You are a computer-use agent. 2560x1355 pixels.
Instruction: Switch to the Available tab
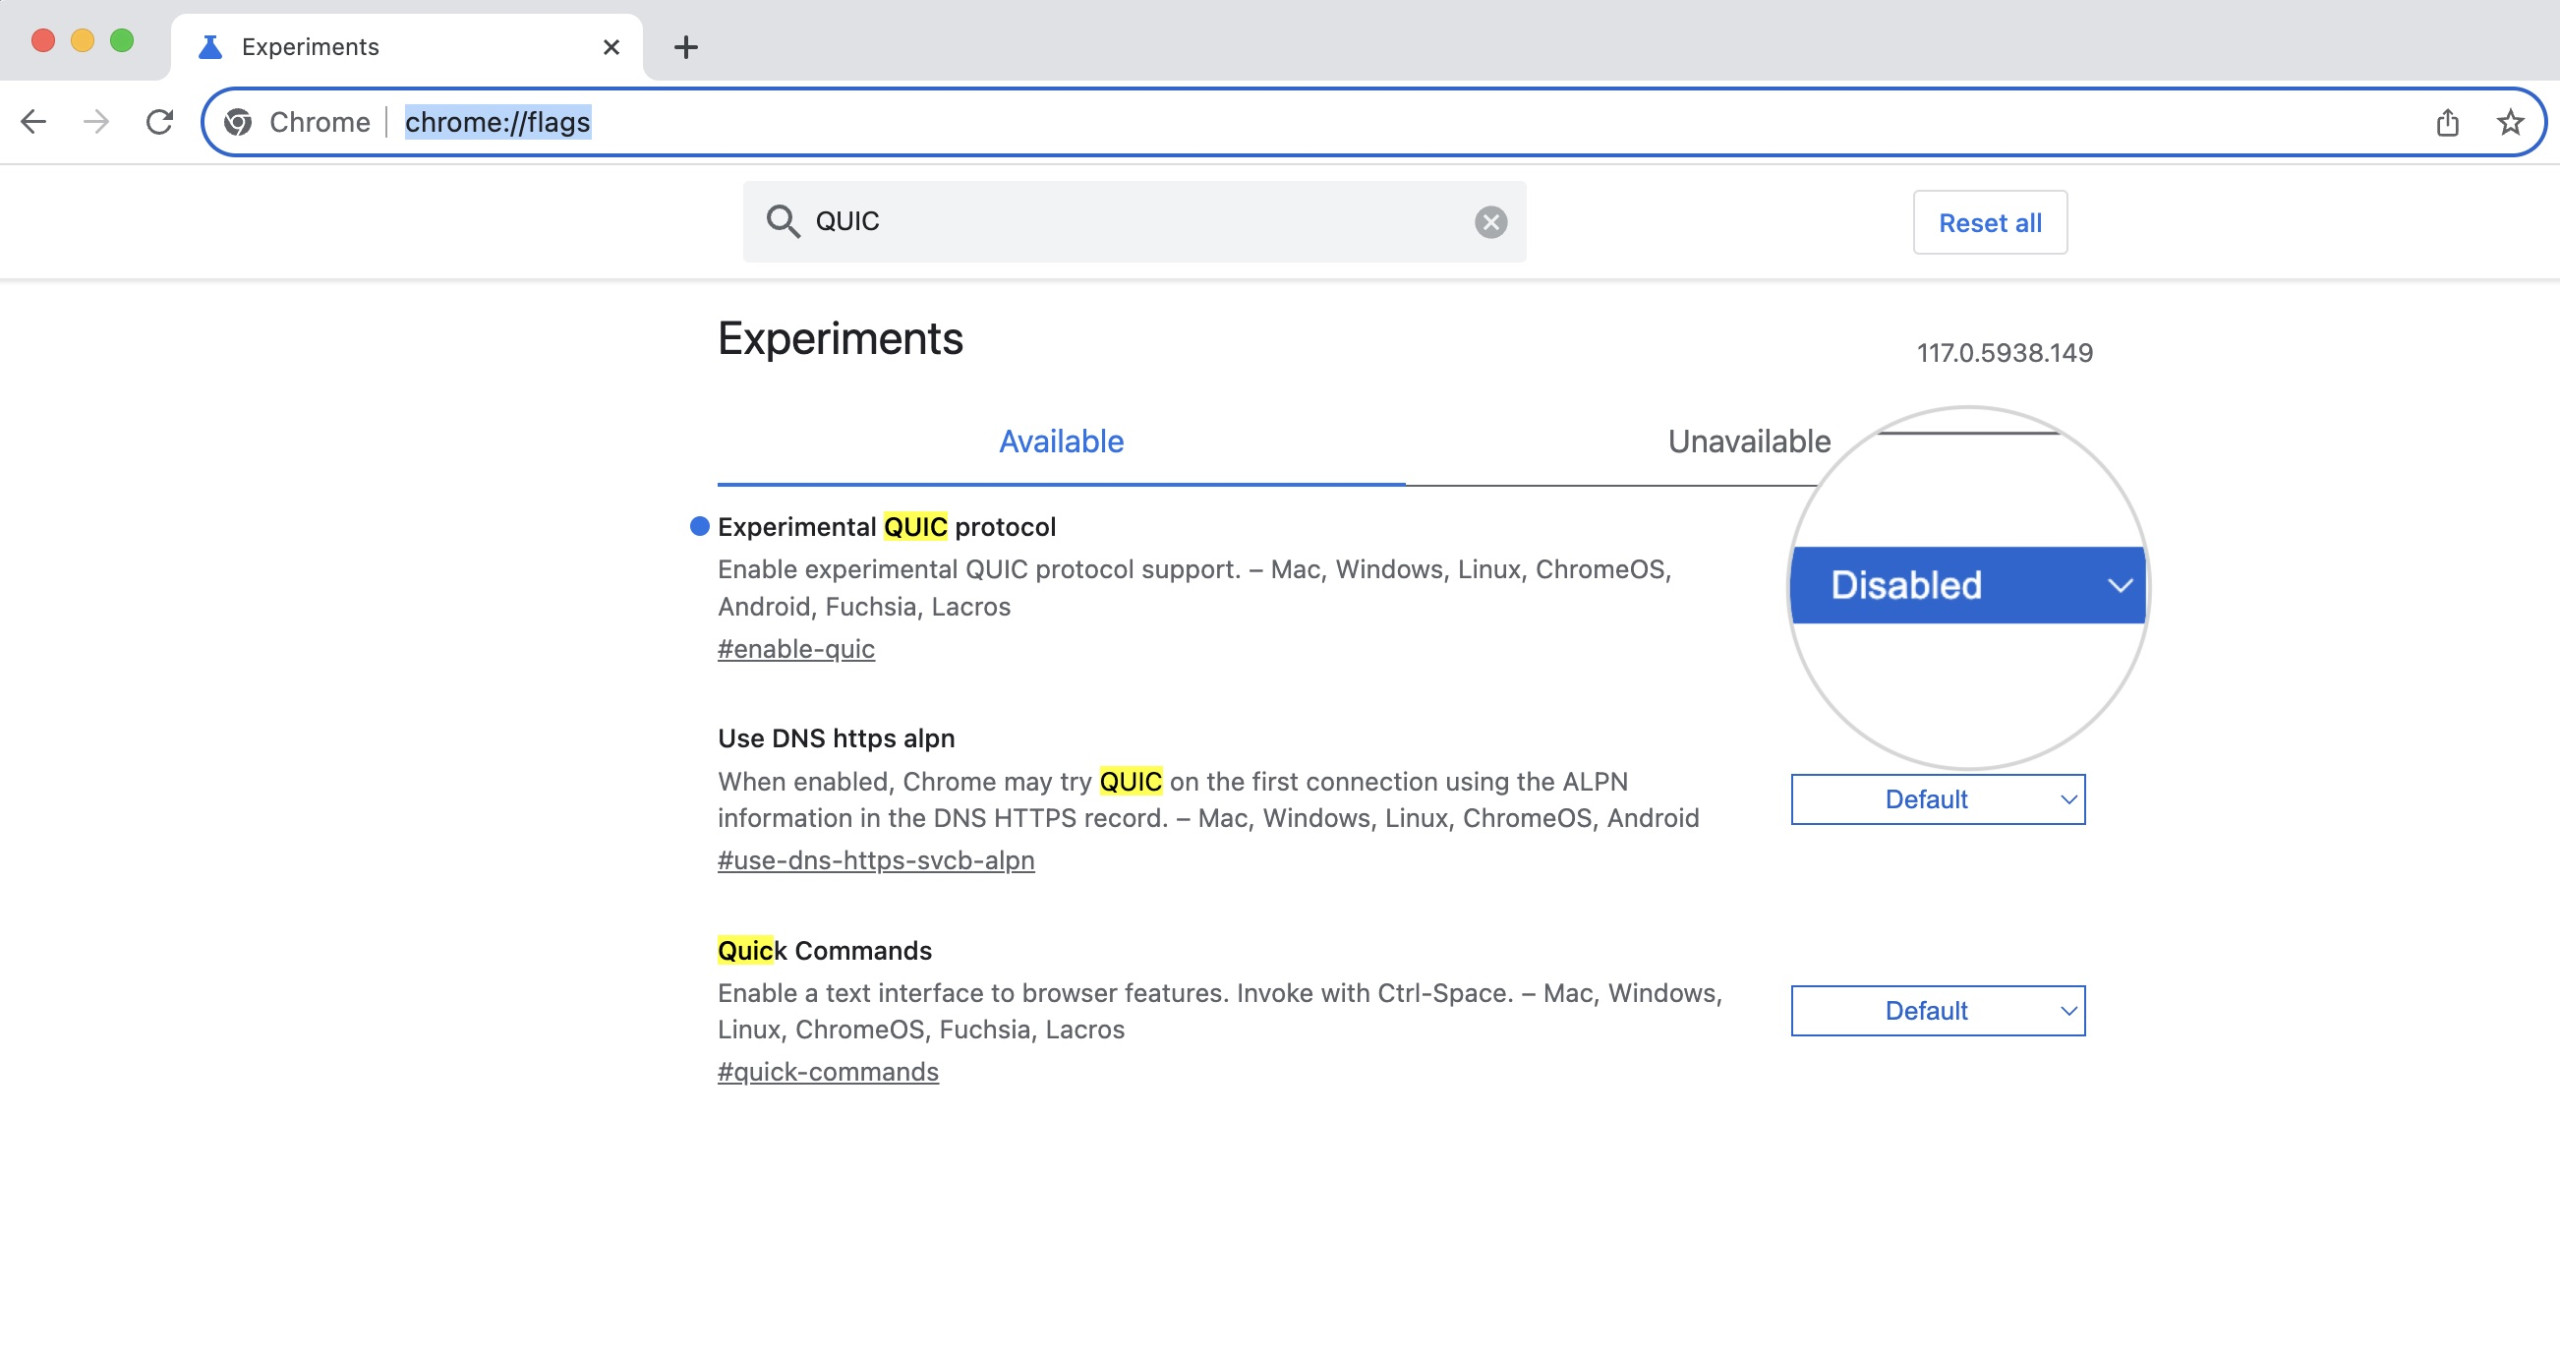coord(1061,441)
